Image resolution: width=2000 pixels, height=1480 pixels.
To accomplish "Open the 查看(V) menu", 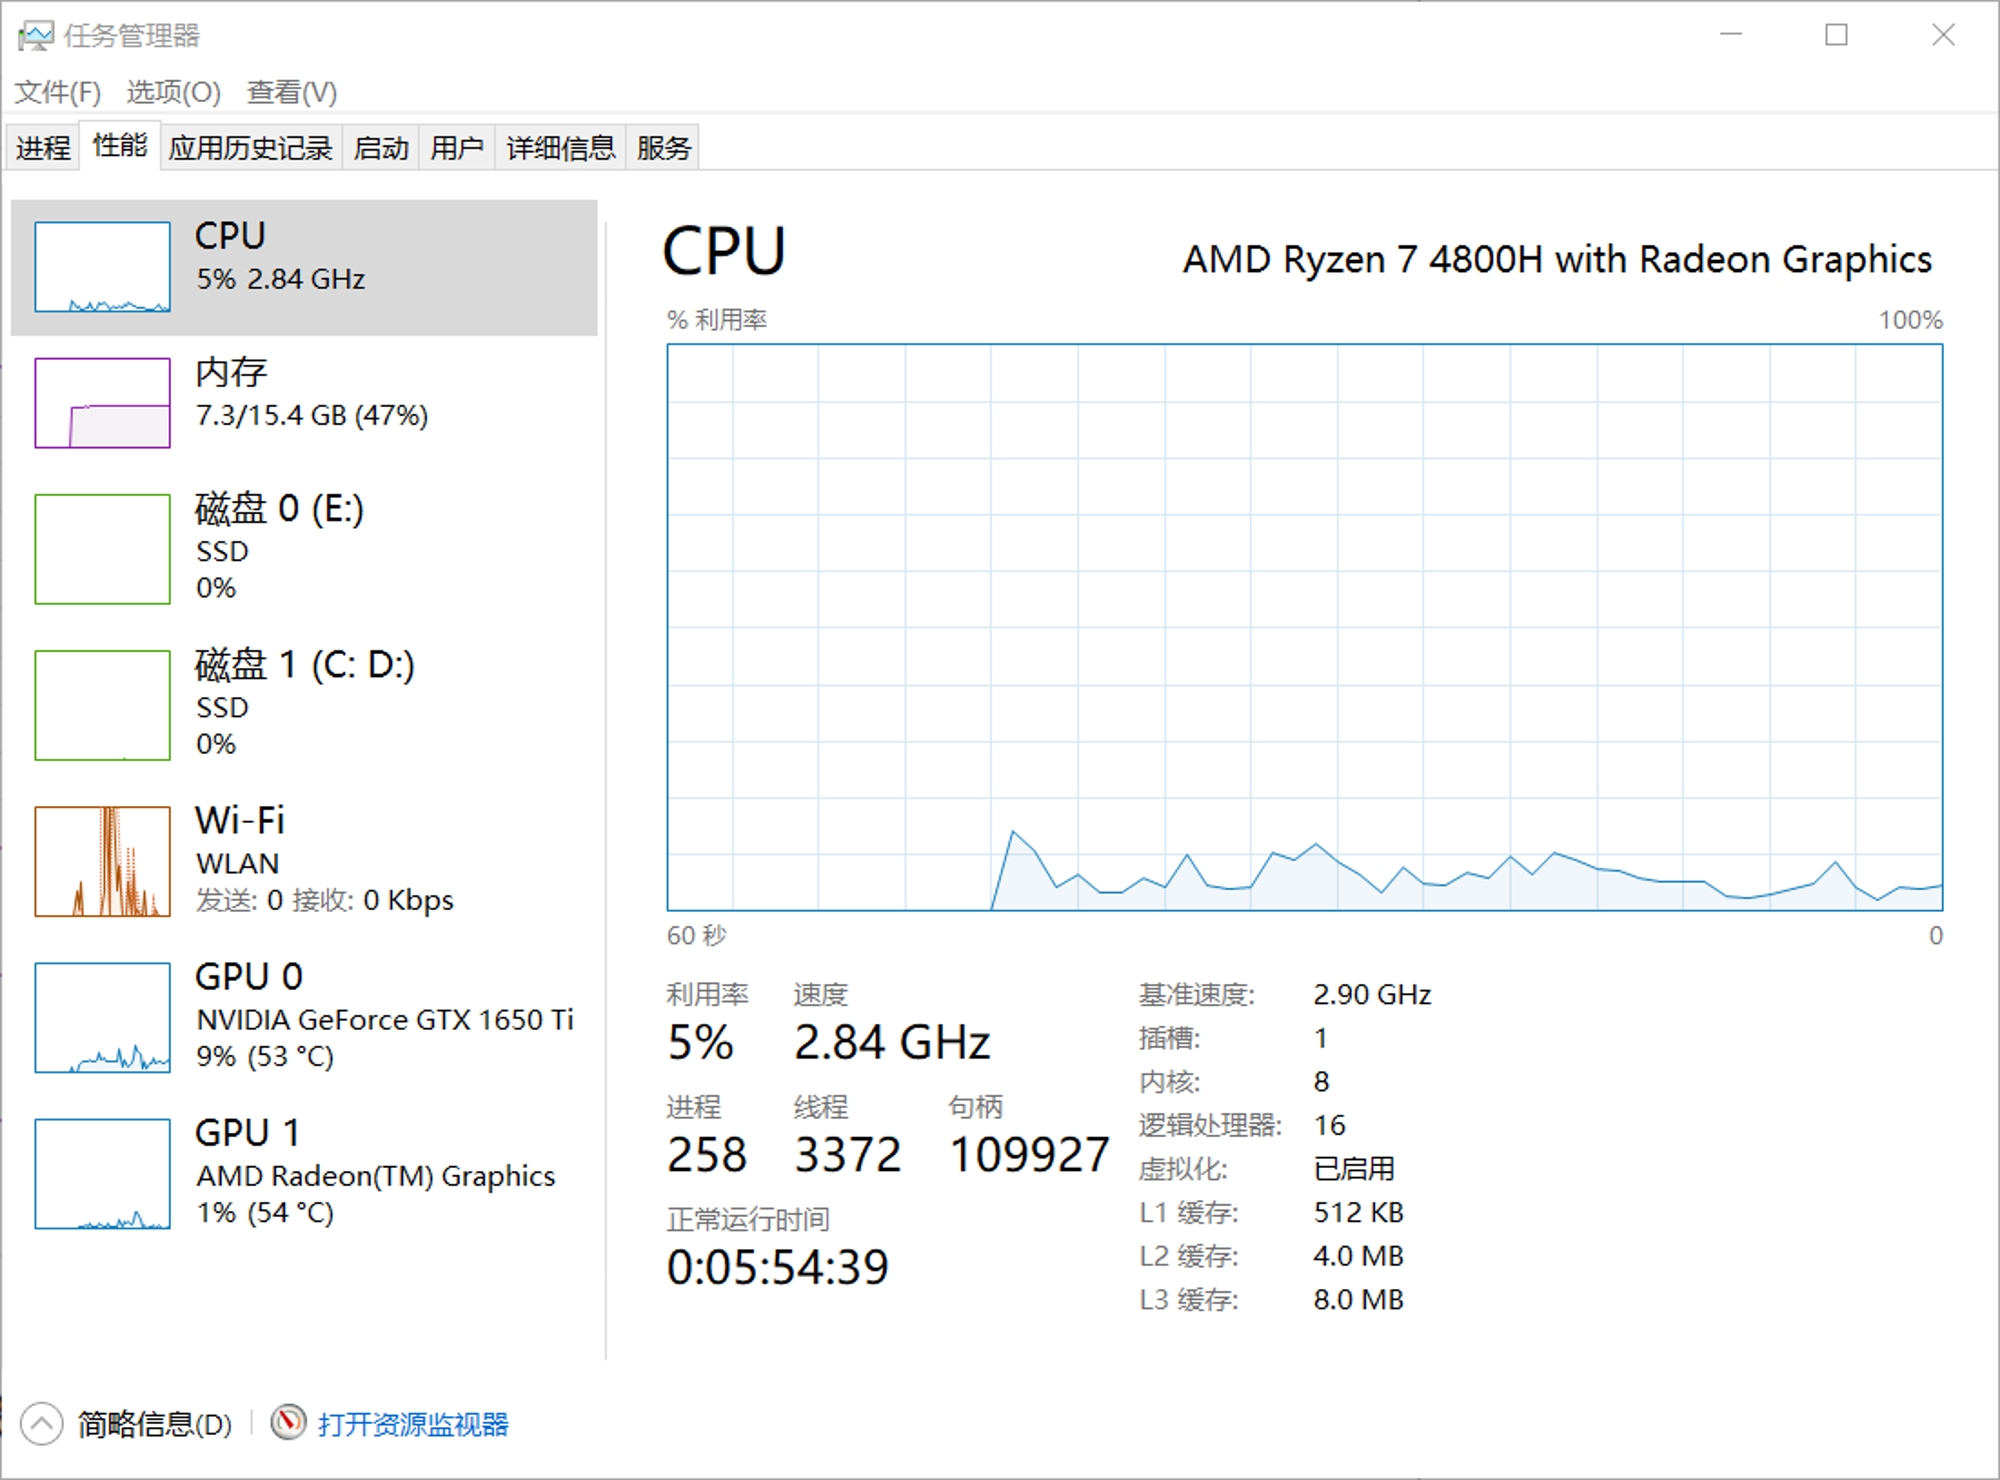I will tap(292, 92).
